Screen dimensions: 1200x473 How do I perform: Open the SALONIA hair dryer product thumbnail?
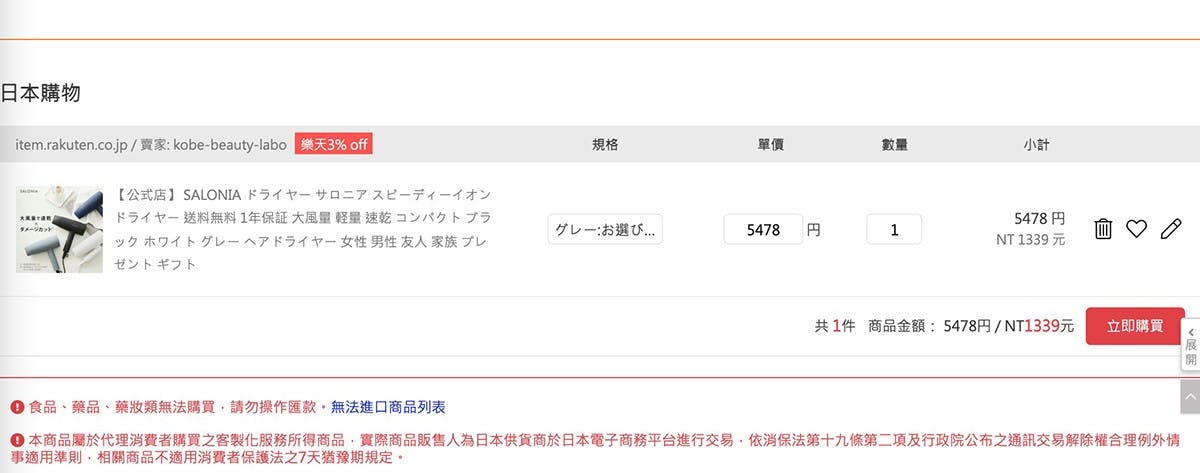point(59,229)
